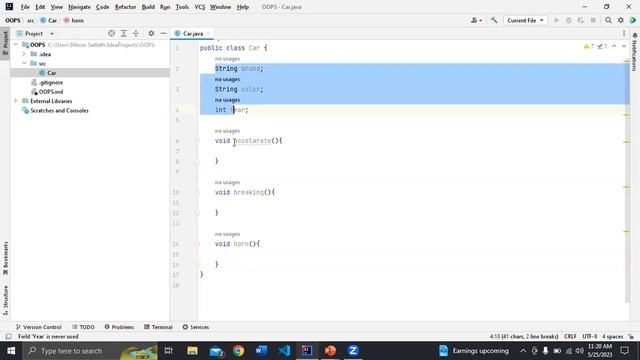This screenshot has height=360, width=640.
Task: Open the Chrome icon in the taskbar
Action: [x=238, y=351]
